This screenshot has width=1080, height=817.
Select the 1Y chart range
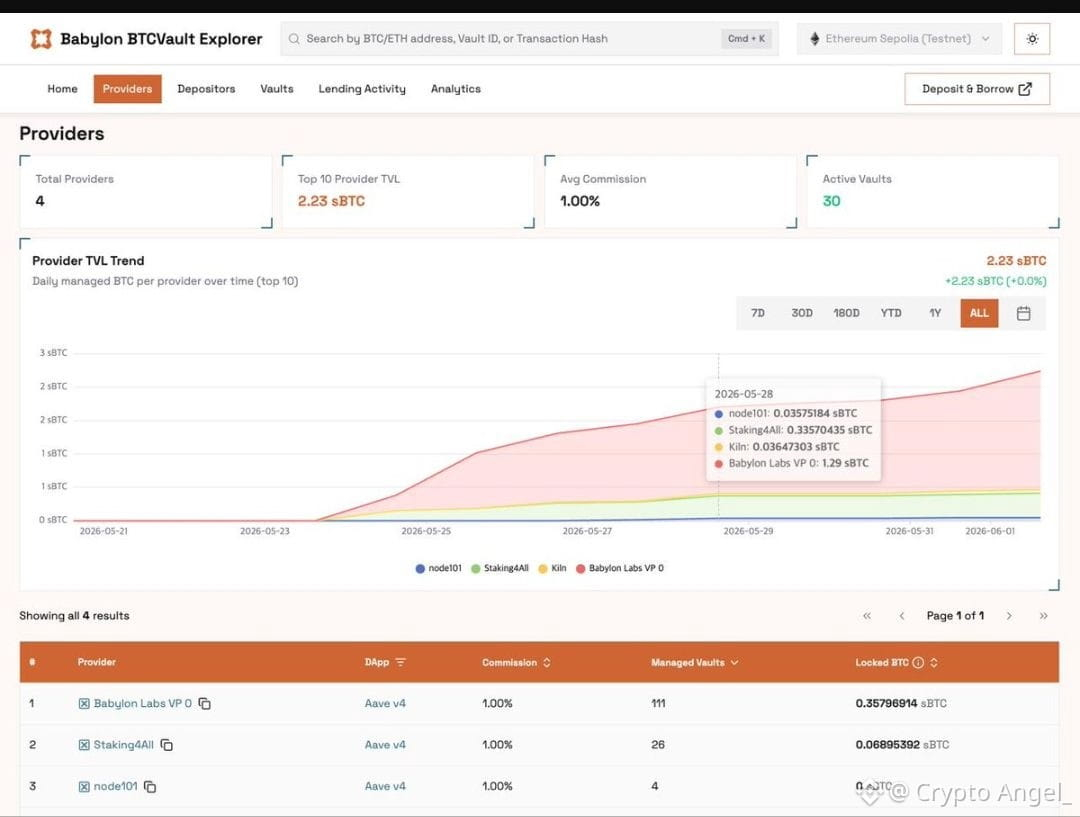tap(935, 313)
